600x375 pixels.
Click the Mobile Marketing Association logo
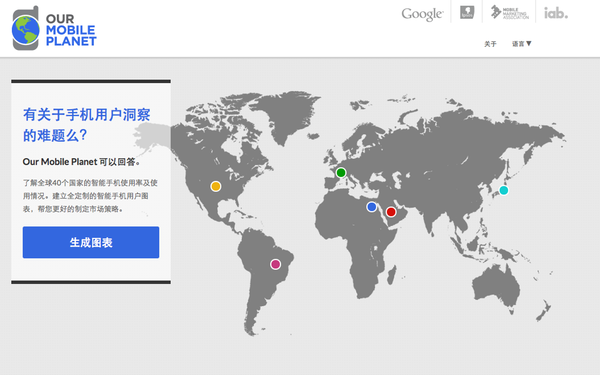tap(510, 12)
